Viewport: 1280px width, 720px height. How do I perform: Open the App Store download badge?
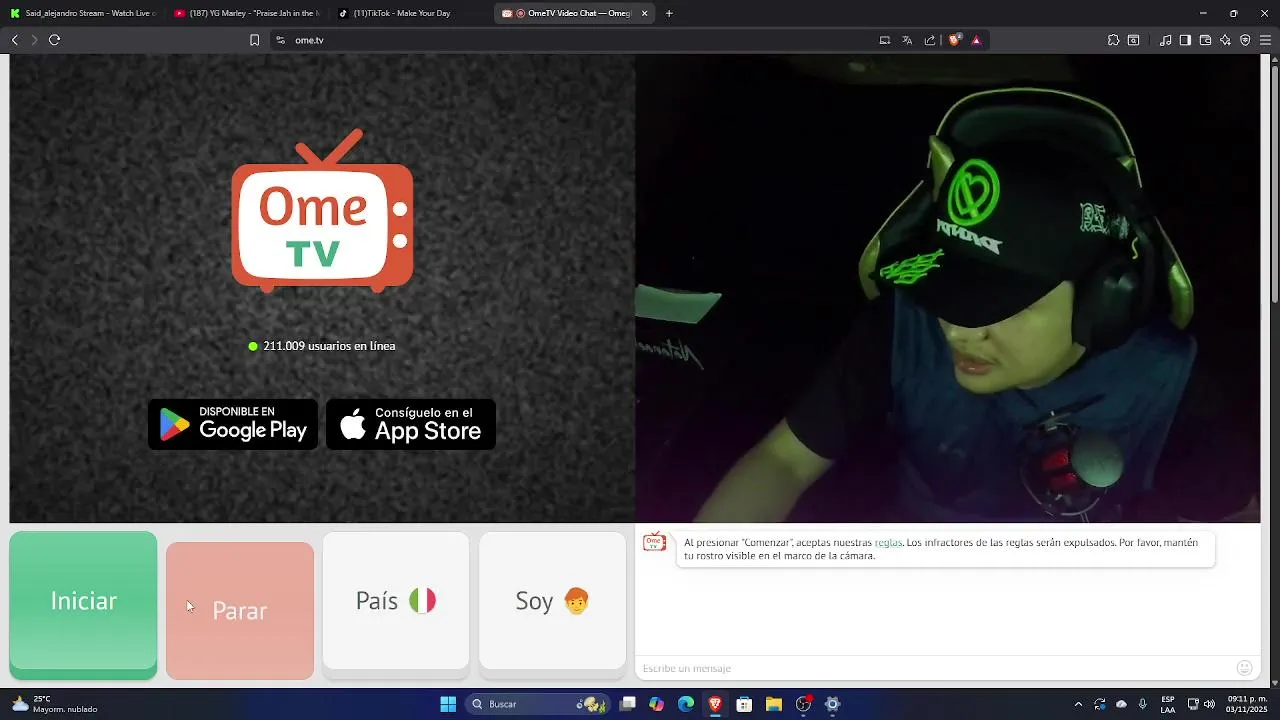(411, 424)
